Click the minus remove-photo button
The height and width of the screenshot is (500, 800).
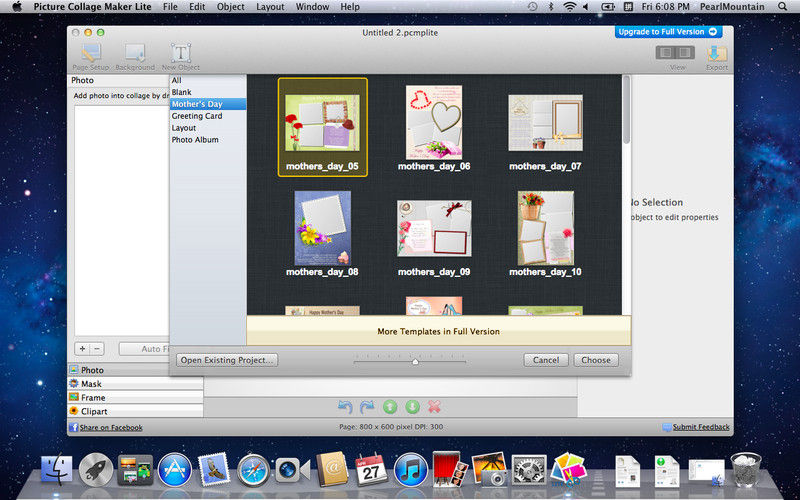click(97, 349)
